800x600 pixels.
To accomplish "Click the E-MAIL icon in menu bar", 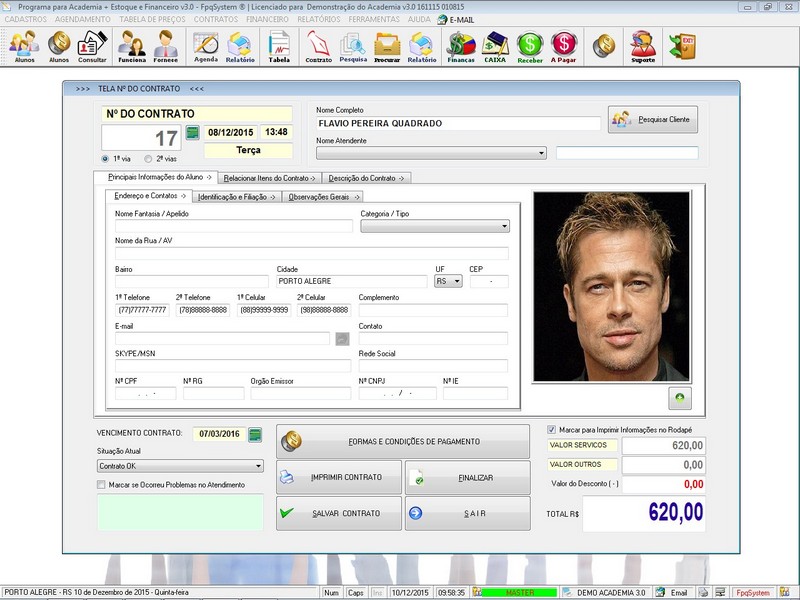I will click(x=456, y=20).
